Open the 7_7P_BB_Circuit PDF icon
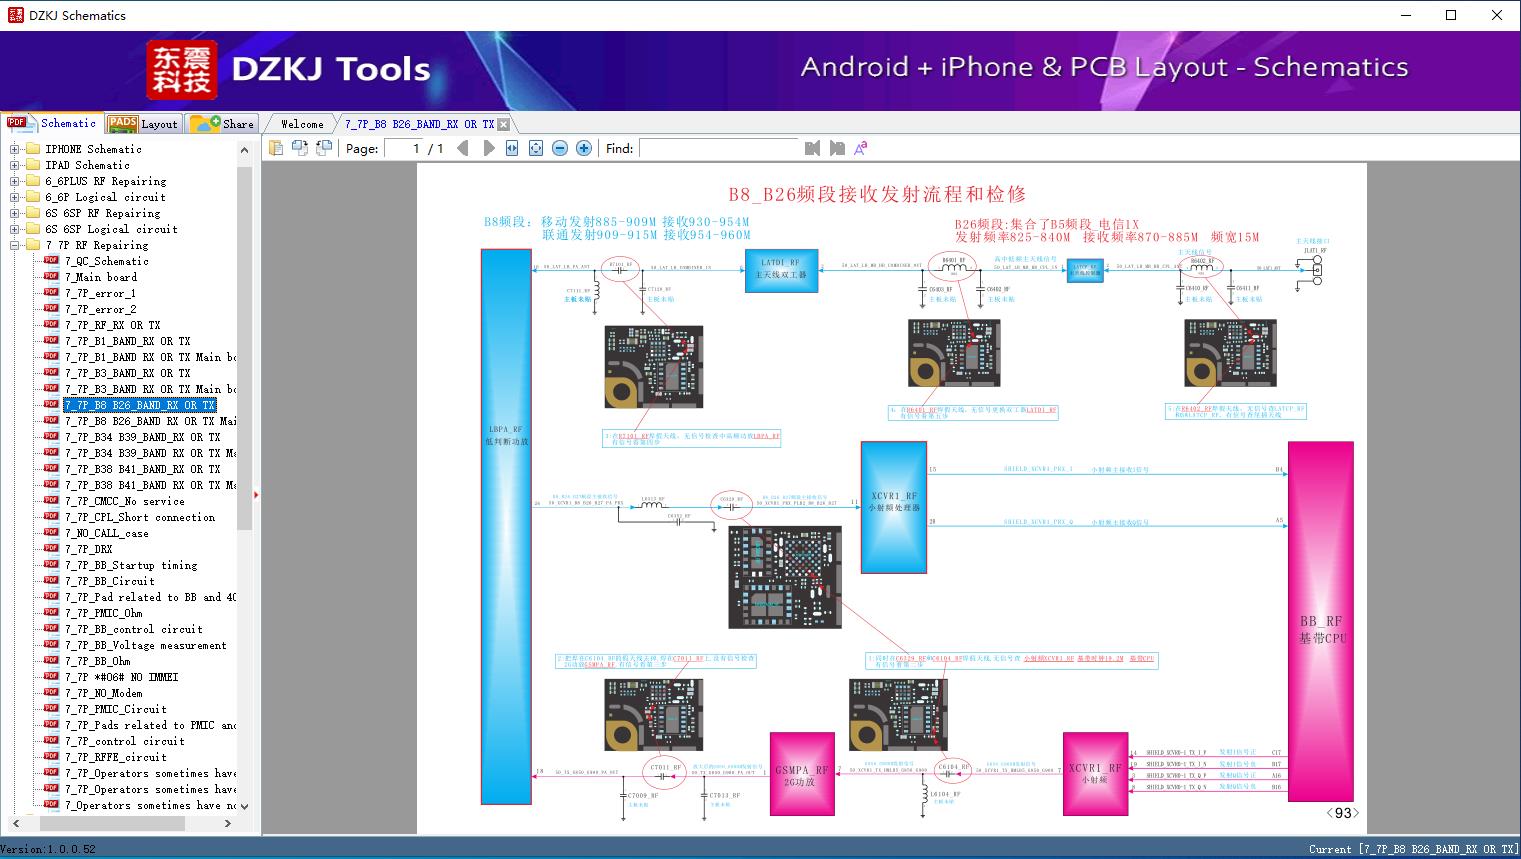This screenshot has height=859, width=1521. click(51, 580)
